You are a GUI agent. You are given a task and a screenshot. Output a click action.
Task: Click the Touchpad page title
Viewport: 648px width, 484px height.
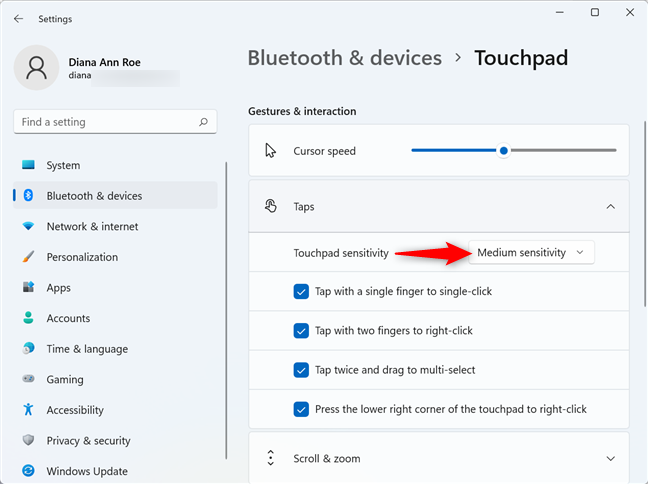(x=521, y=58)
